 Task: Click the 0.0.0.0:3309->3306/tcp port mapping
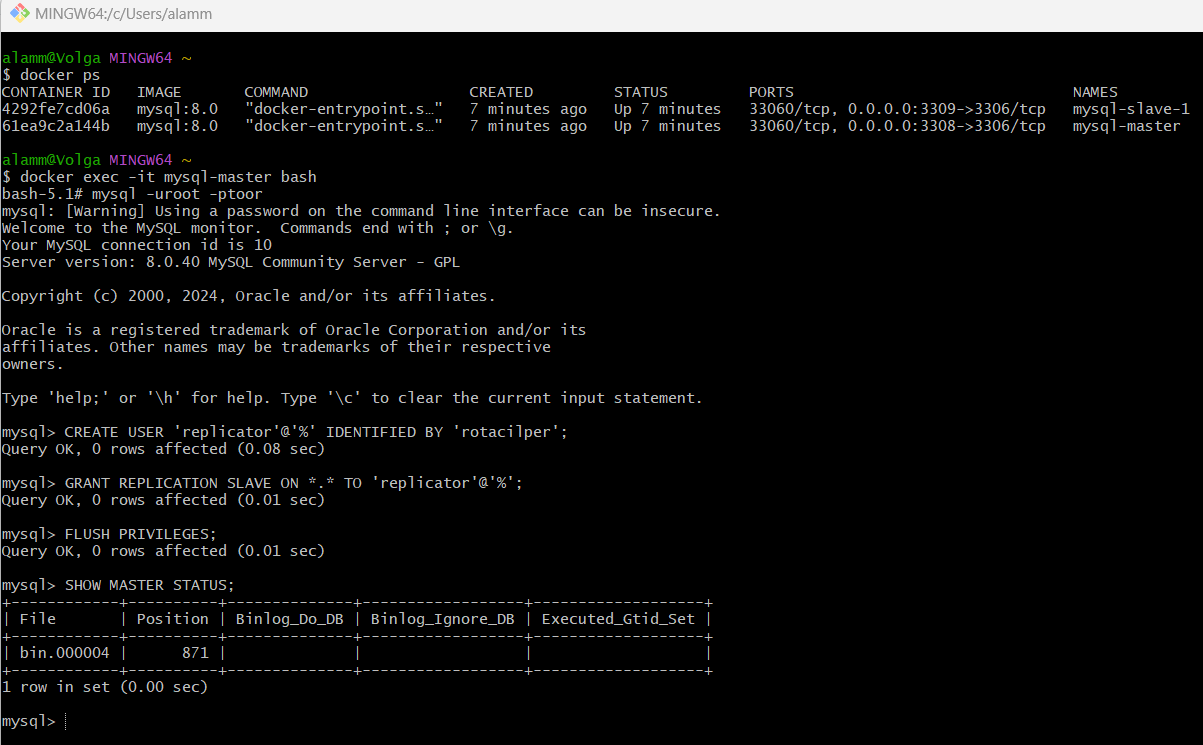tap(940, 109)
